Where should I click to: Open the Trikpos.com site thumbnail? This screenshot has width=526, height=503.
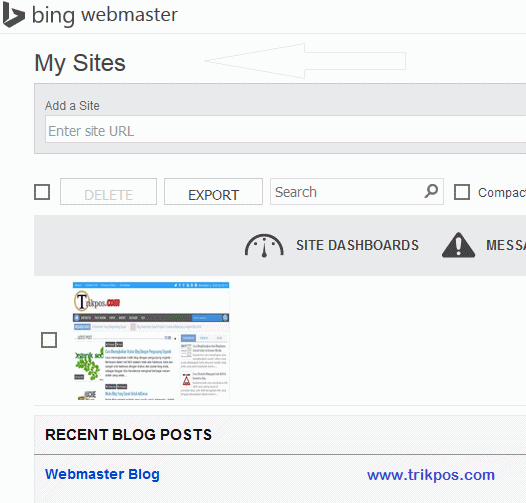pyautogui.click(x=151, y=341)
